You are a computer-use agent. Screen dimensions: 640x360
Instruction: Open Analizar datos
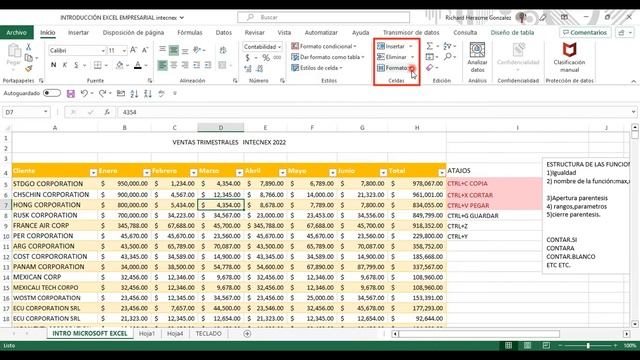477,57
